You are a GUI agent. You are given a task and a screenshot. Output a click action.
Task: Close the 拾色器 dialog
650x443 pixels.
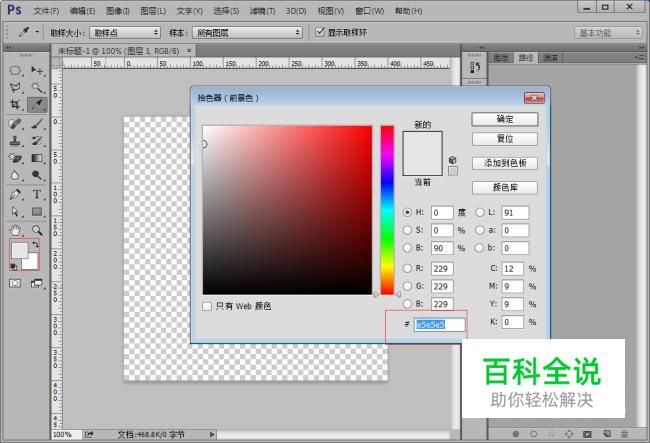[x=534, y=98]
